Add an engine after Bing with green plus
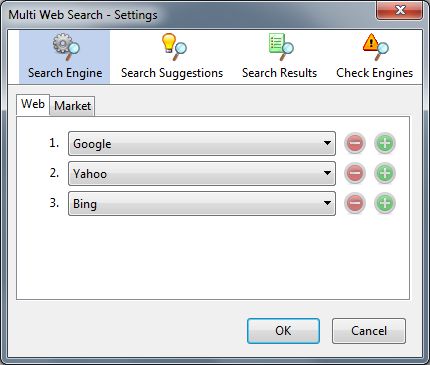 (385, 203)
